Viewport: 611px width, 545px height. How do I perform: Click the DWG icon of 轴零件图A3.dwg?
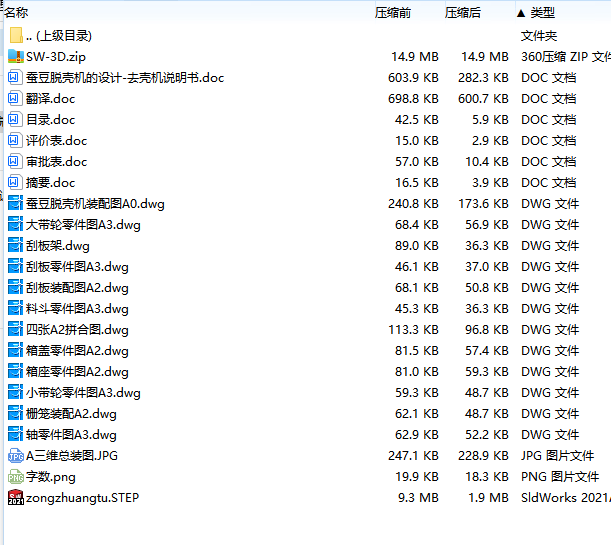coord(16,435)
